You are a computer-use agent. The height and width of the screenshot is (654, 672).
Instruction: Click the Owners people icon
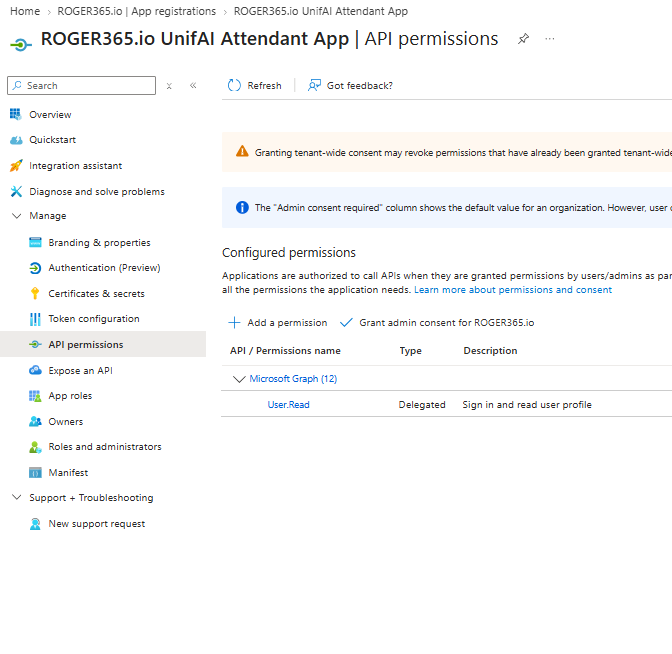35,421
